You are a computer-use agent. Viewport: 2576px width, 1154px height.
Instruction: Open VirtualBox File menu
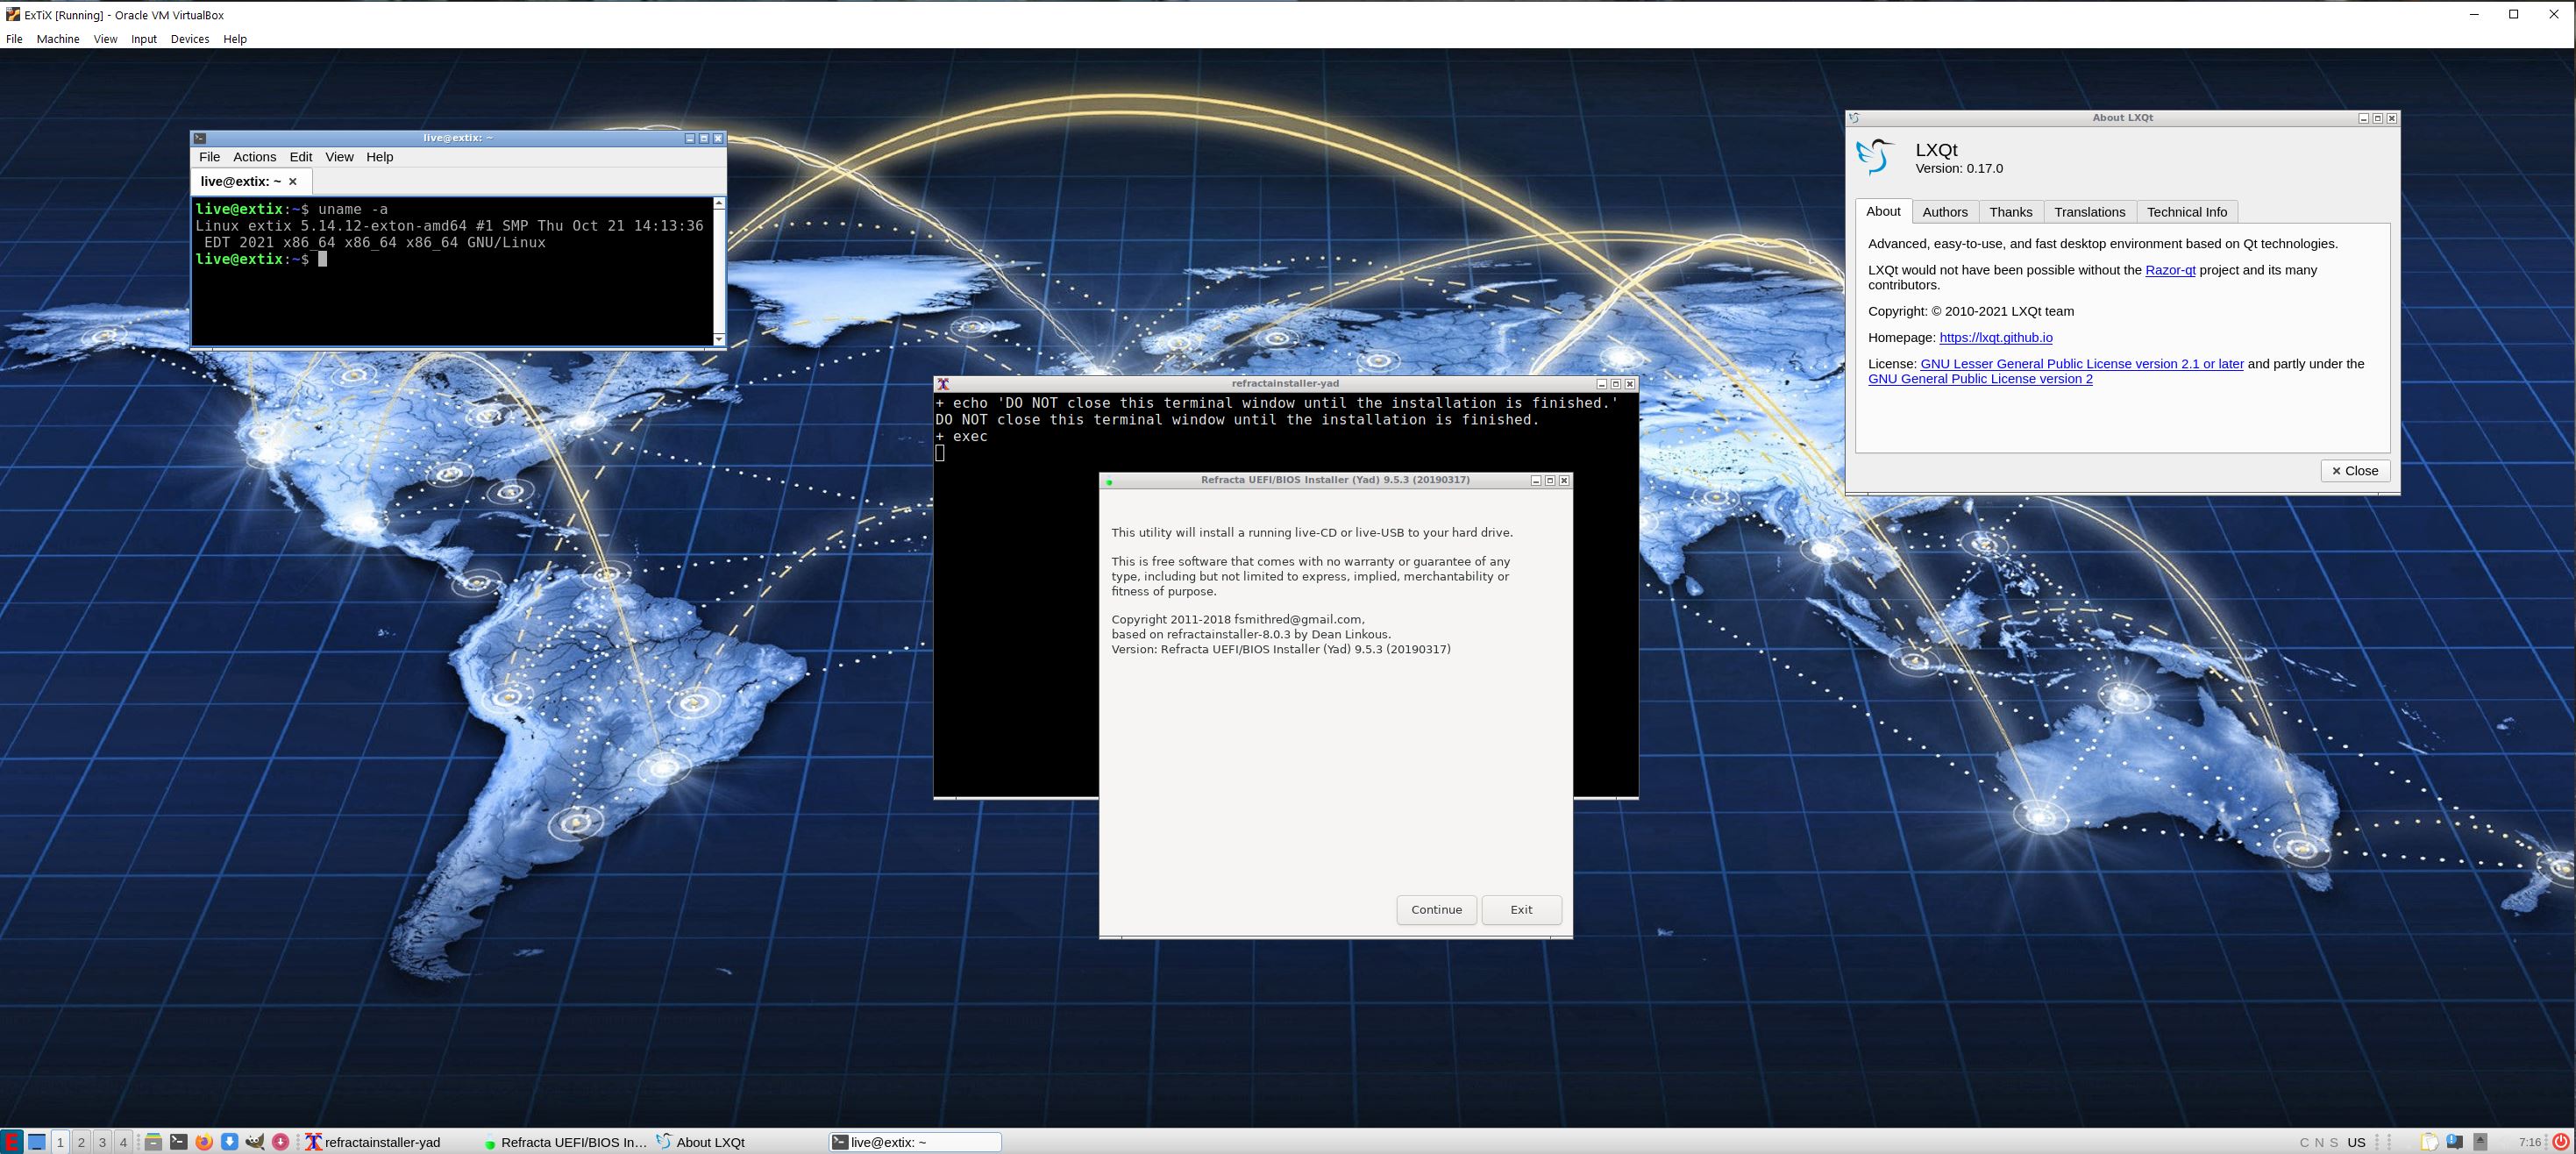coord(14,39)
